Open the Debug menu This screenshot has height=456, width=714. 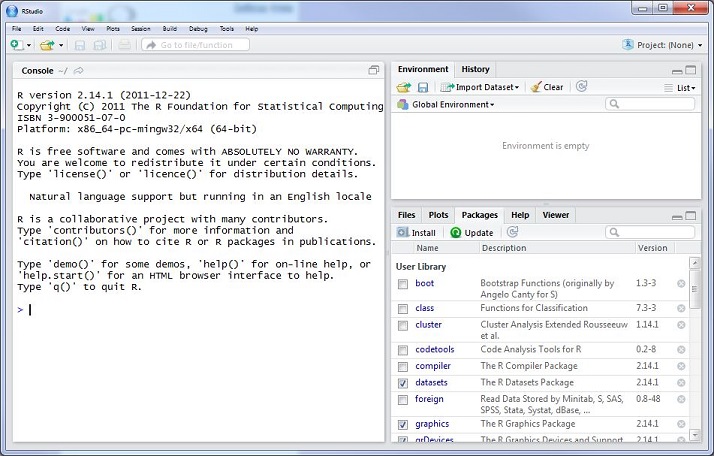tap(198, 29)
